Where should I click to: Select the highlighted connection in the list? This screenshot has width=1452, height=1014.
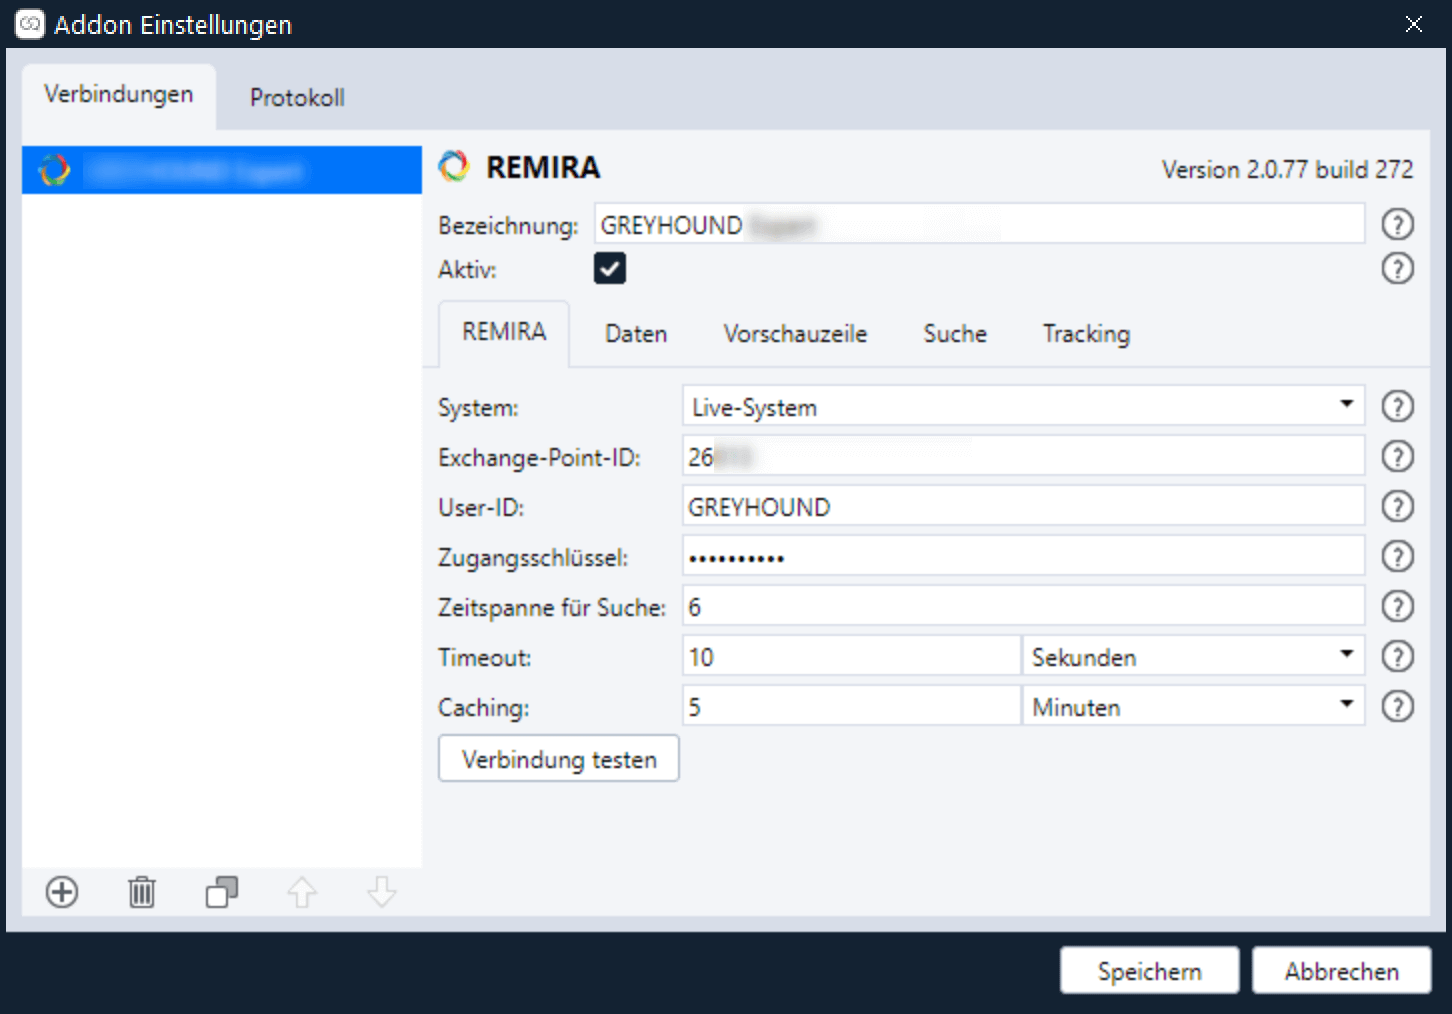pyautogui.click(x=222, y=170)
